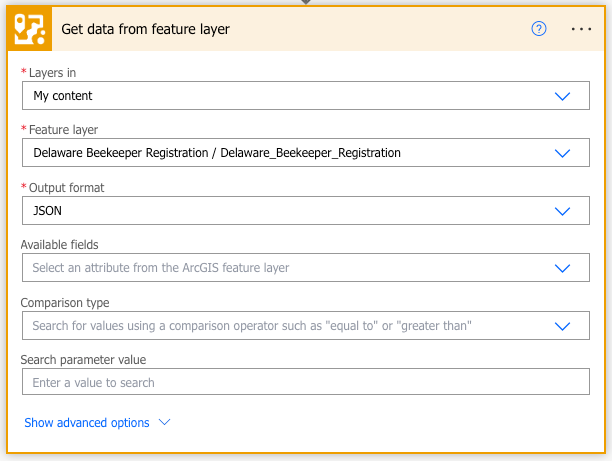
Task: Expand the Feature layer dropdown arrow
Action: pos(562,153)
